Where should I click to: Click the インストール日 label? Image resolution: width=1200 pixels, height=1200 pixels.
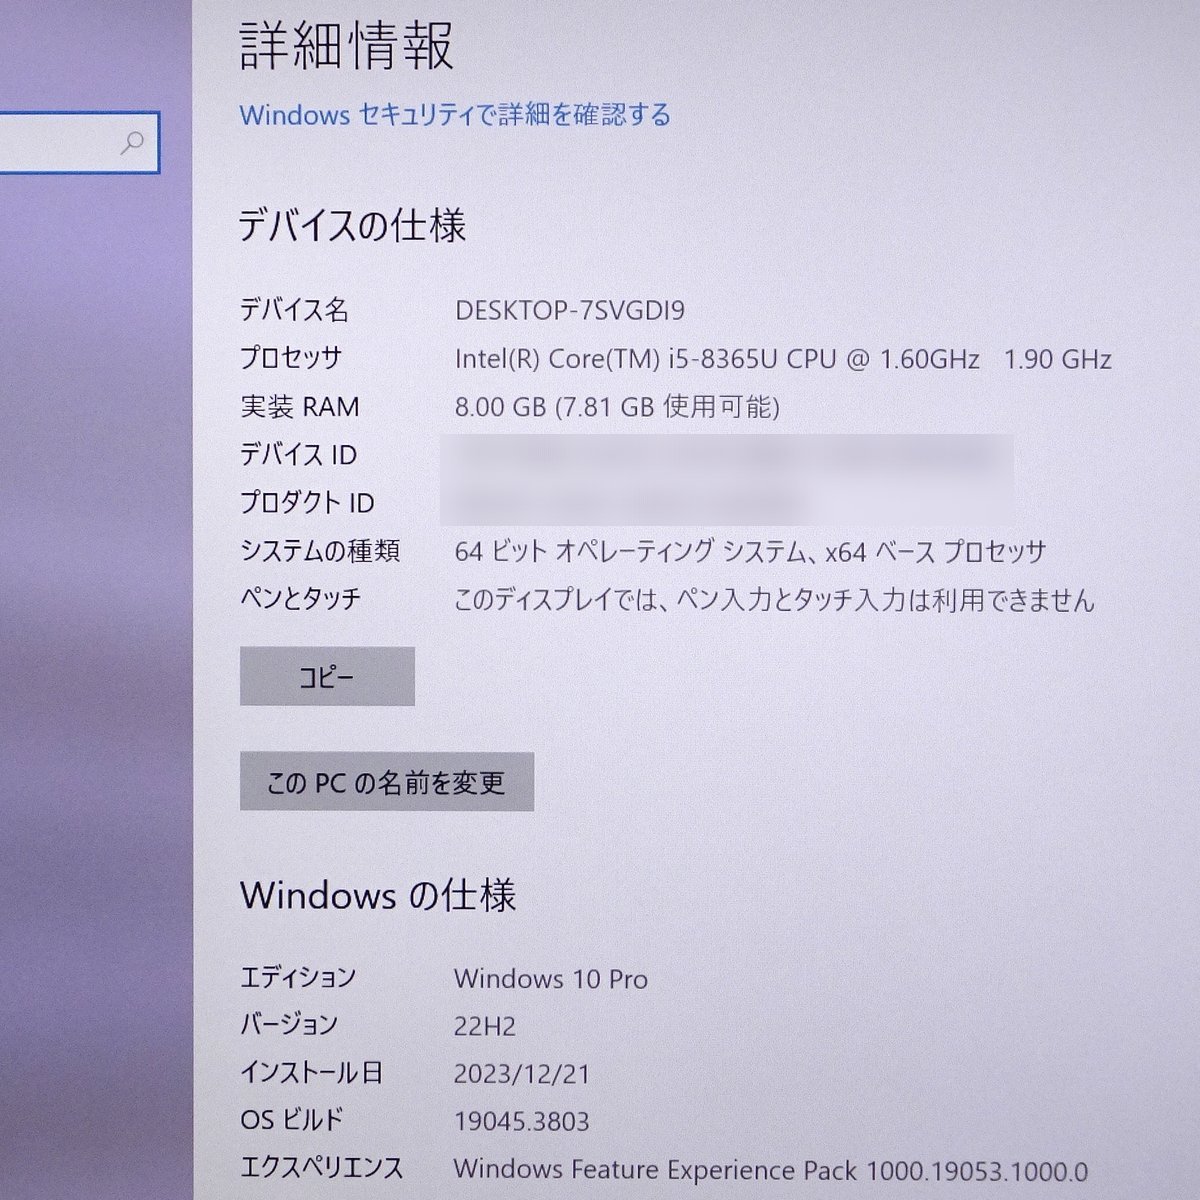312,1073
